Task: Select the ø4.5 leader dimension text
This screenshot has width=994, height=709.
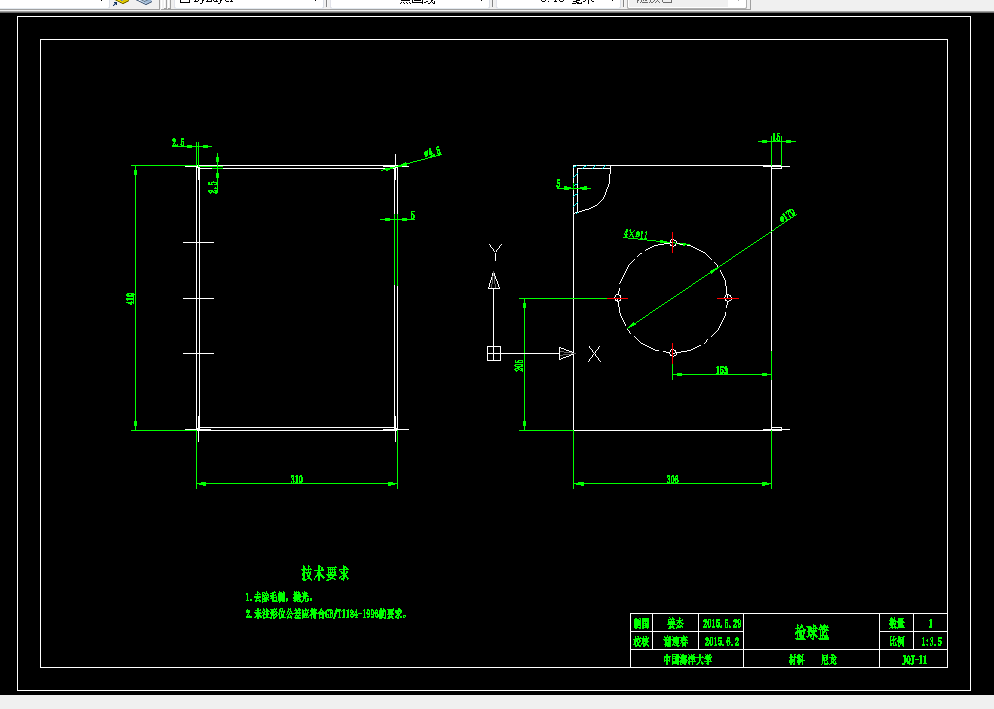Action: [x=433, y=152]
